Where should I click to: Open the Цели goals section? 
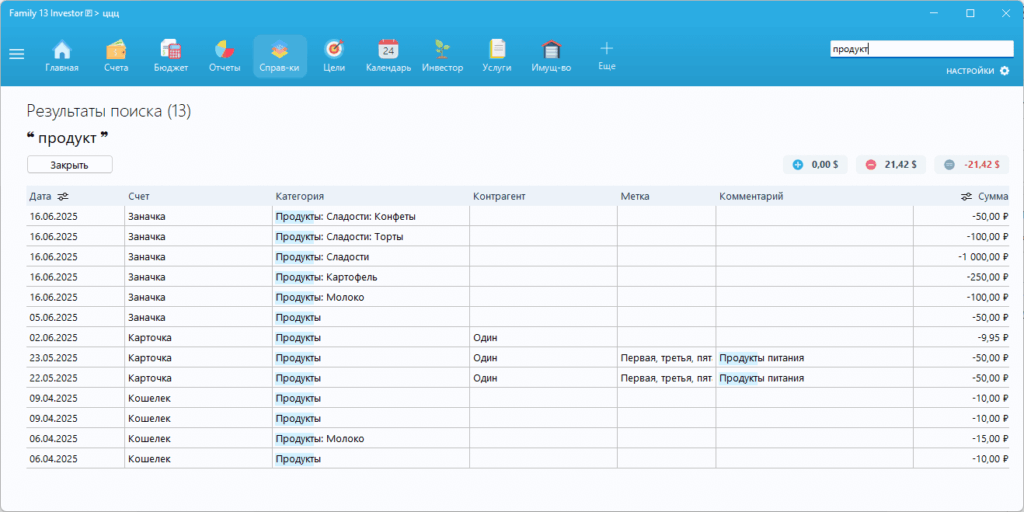334,56
